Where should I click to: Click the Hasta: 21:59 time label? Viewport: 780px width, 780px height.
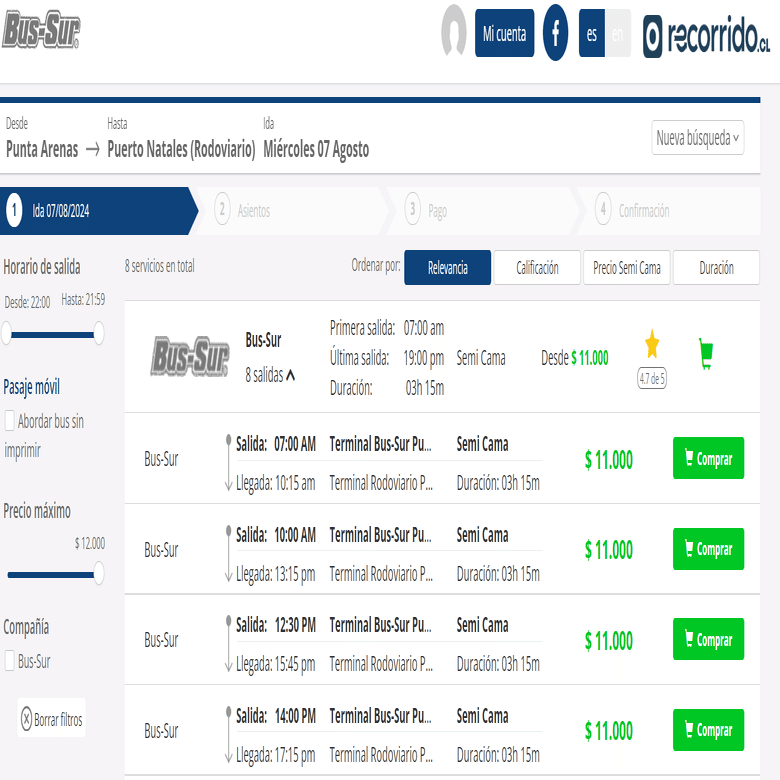point(83,299)
